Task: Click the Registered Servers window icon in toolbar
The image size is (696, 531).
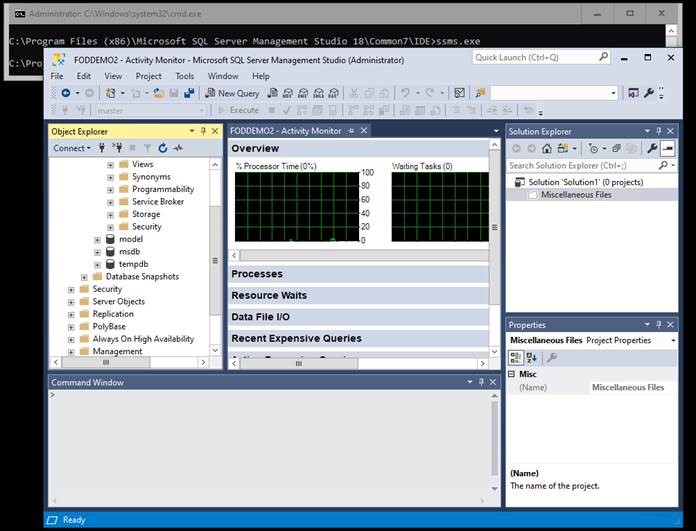Action: click(x=633, y=93)
